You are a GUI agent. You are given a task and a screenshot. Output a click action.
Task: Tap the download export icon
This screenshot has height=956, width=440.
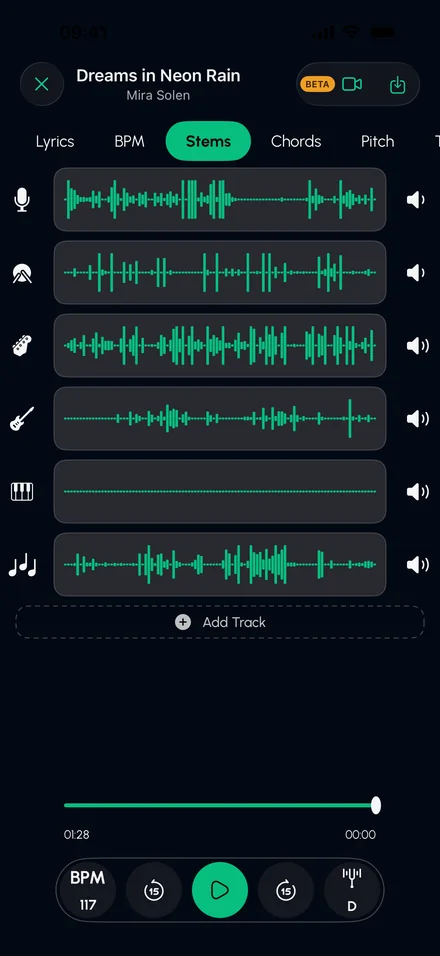pos(397,85)
